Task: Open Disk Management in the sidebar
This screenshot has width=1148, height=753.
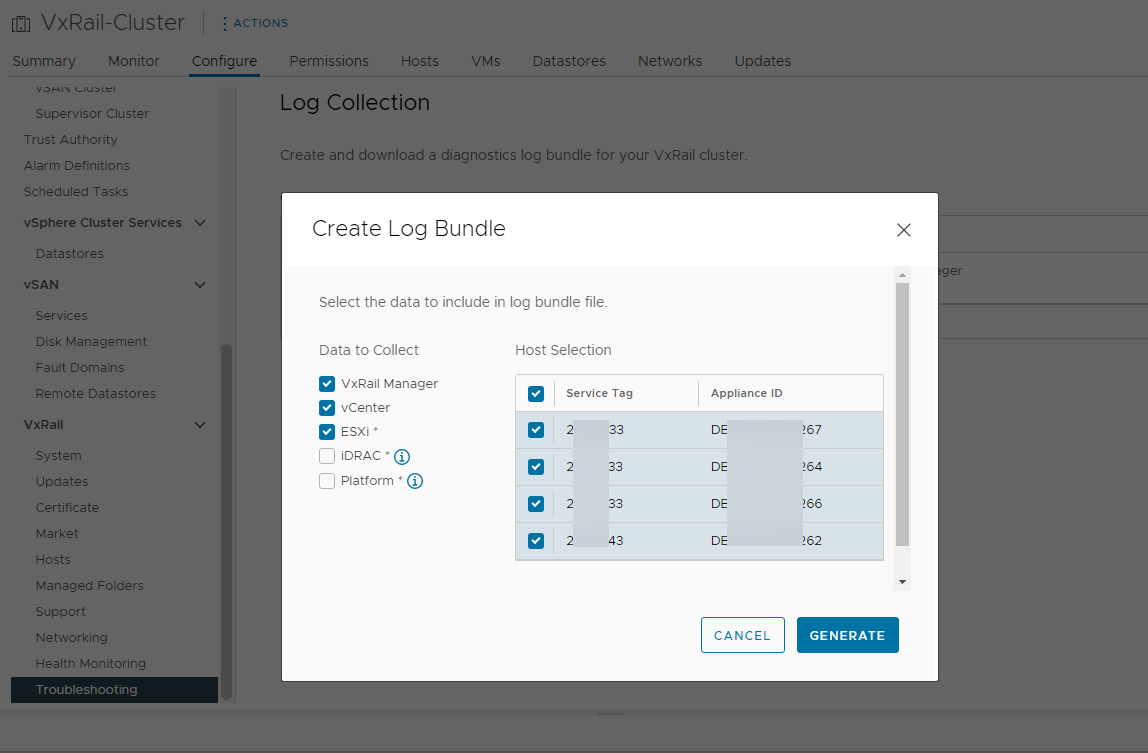Action: pos(91,341)
